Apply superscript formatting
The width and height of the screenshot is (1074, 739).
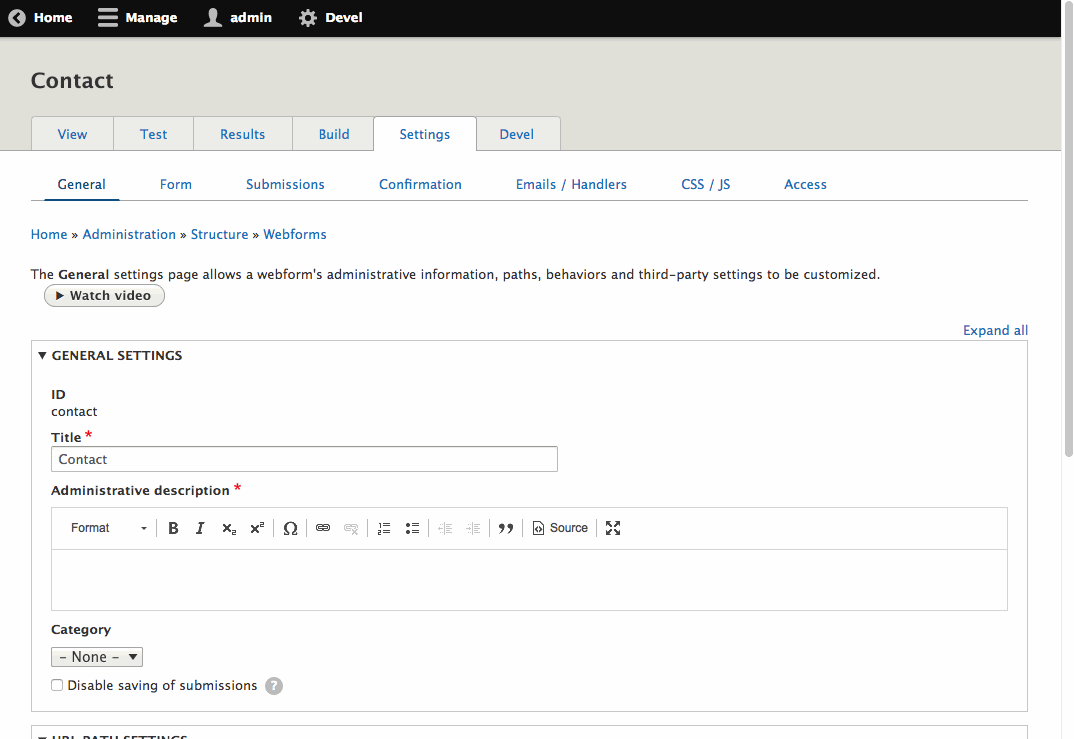coord(257,528)
